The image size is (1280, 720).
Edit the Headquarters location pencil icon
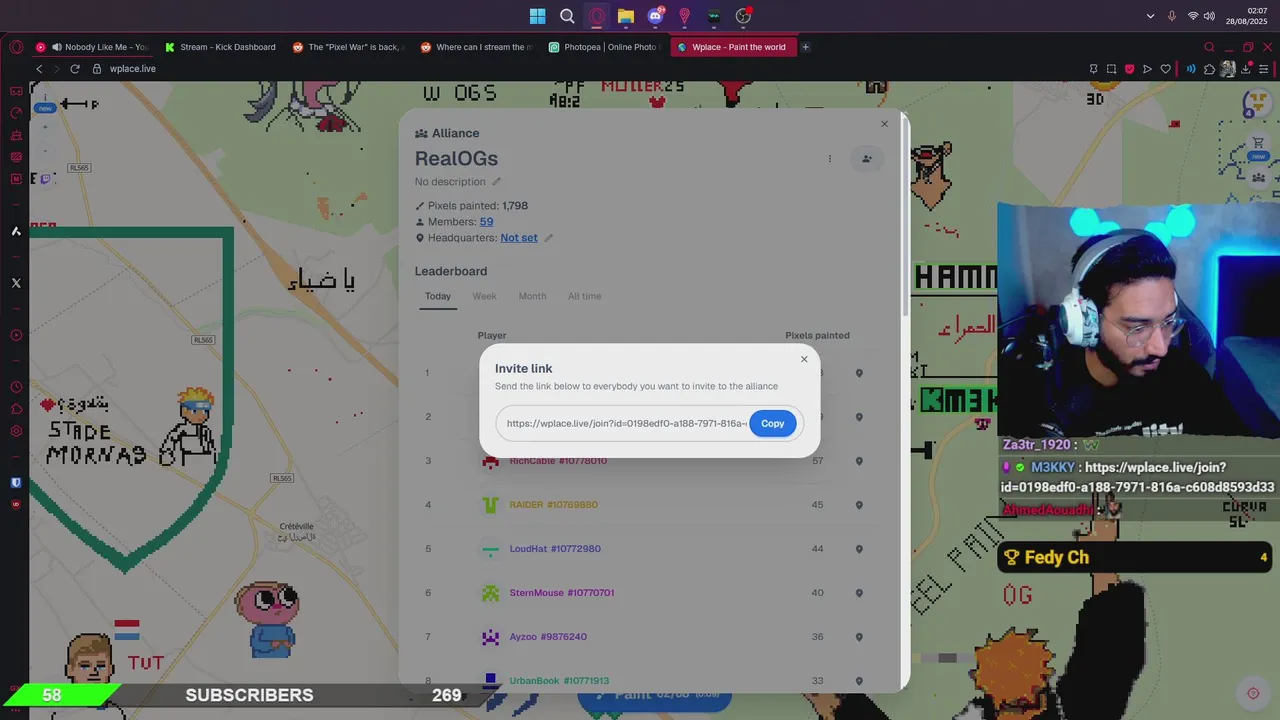tap(548, 238)
